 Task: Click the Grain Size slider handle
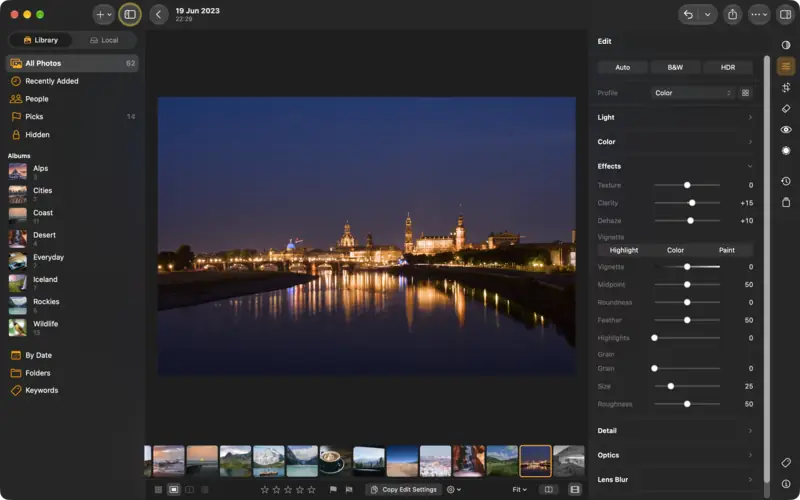coord(671,386)
